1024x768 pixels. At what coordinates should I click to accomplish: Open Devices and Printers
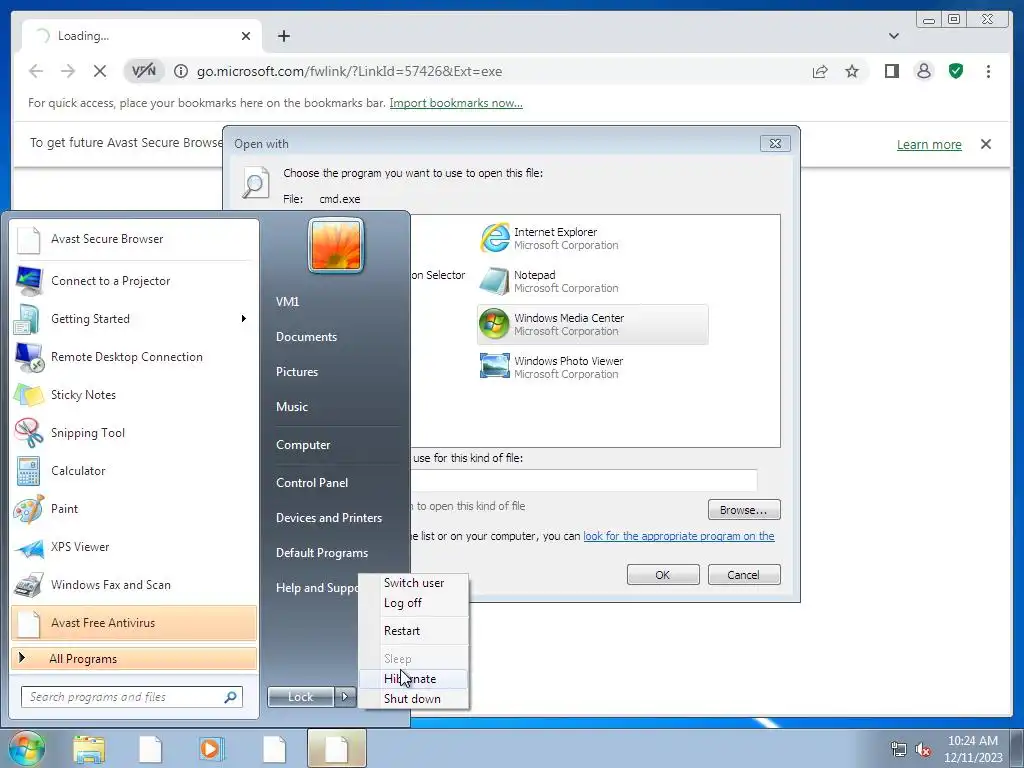329,518
